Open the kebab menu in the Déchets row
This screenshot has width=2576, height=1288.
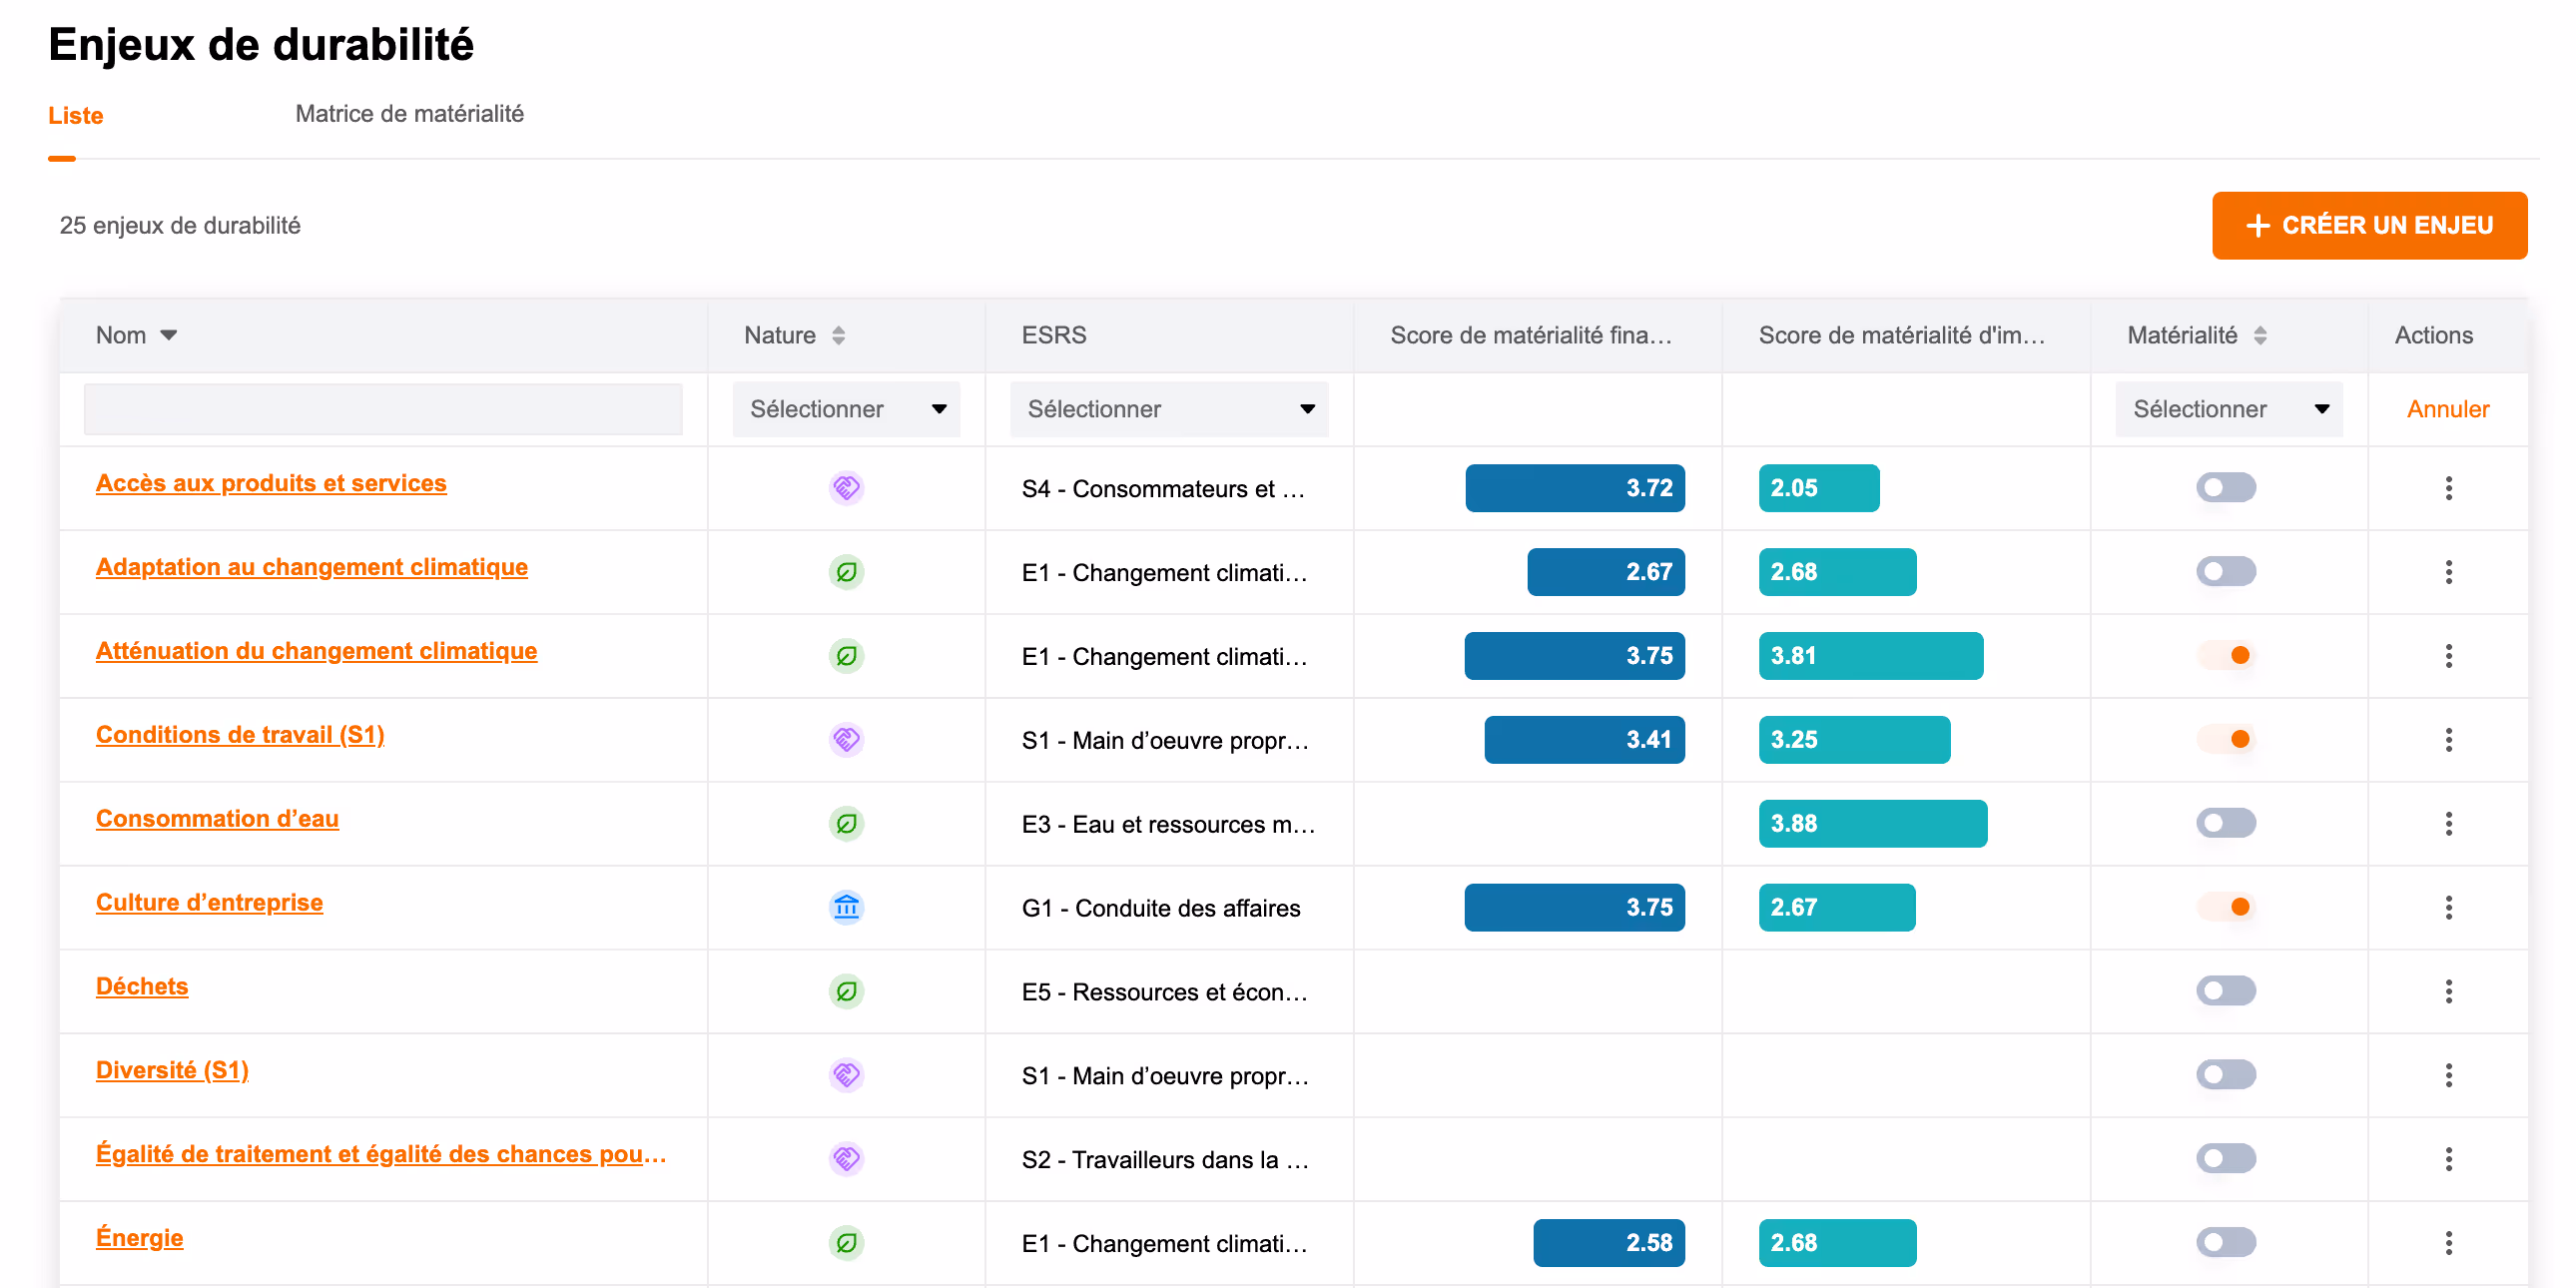click(2448, 992)
